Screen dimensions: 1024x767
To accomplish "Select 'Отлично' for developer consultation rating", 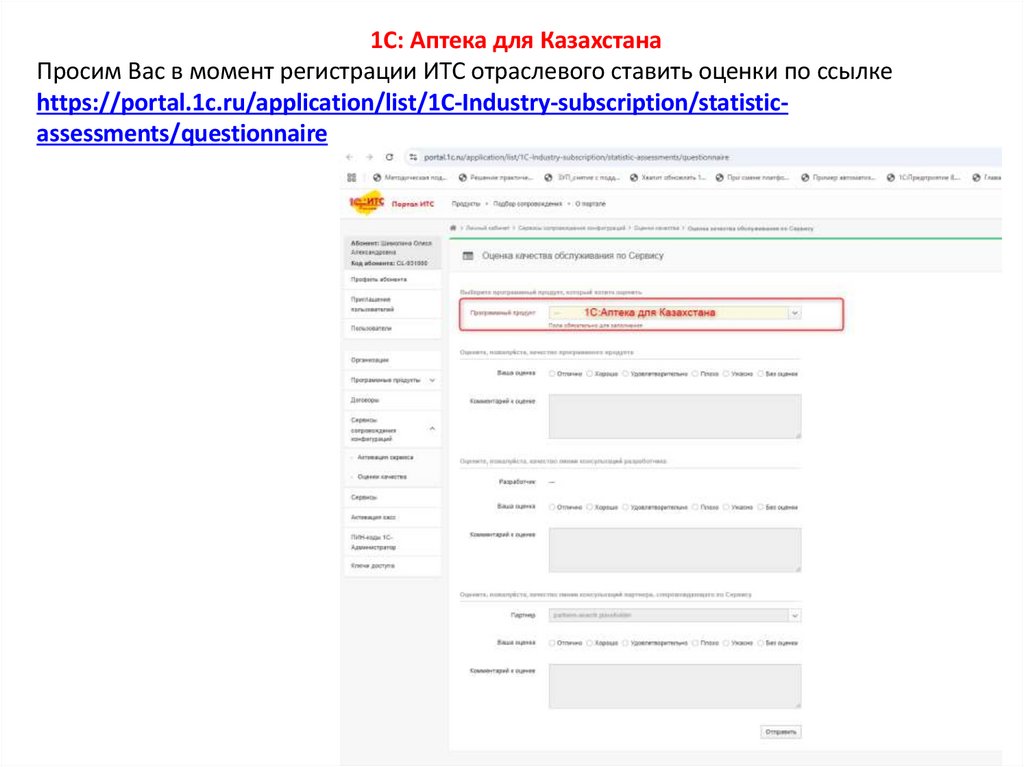I will click(552, 508).
